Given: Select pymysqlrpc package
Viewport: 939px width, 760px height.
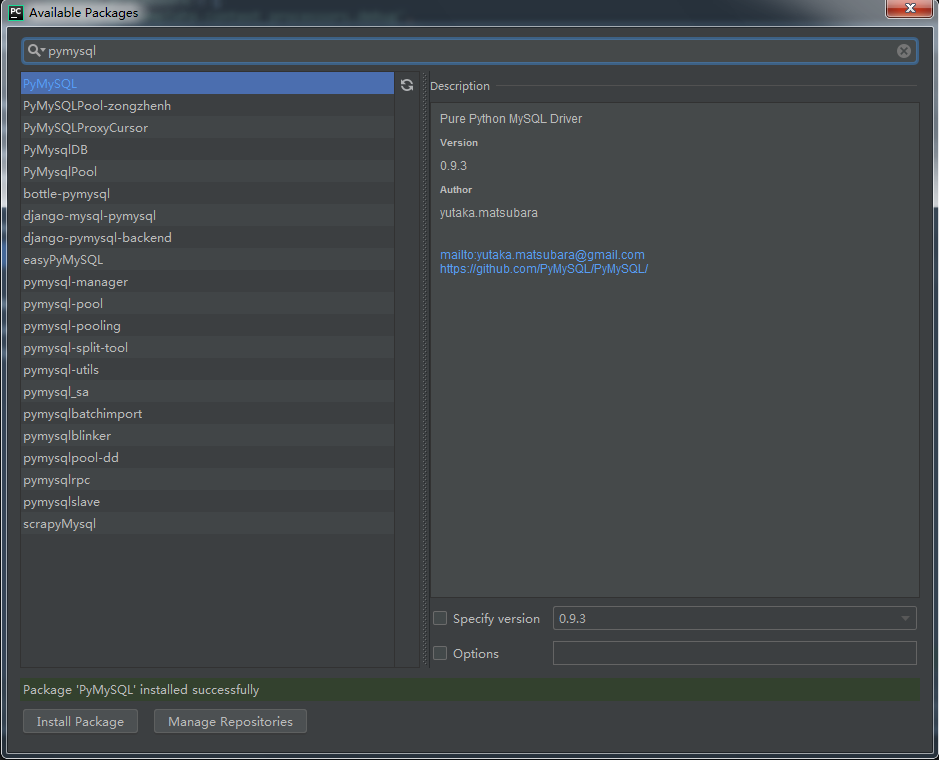Looking at the screenshot, I should tap(207, 480).
